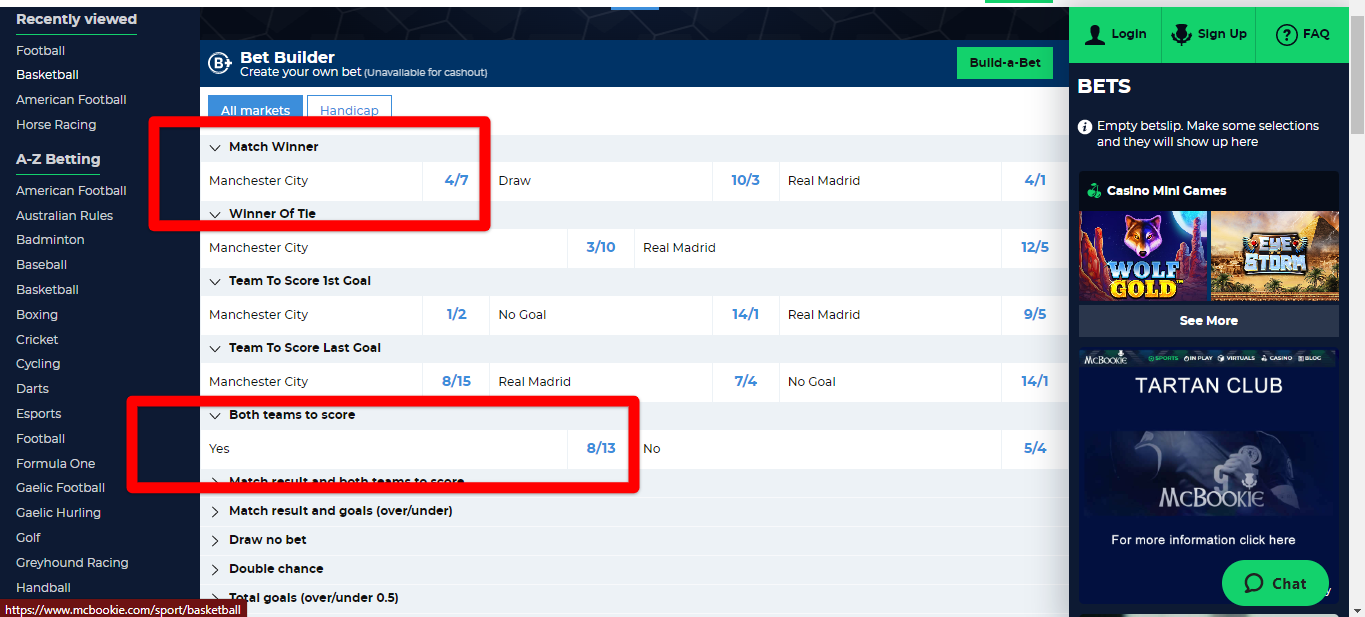This screenshot has height=617, width=1365.
Task: Open the Sign Up link
Action: pos(1209,35)
